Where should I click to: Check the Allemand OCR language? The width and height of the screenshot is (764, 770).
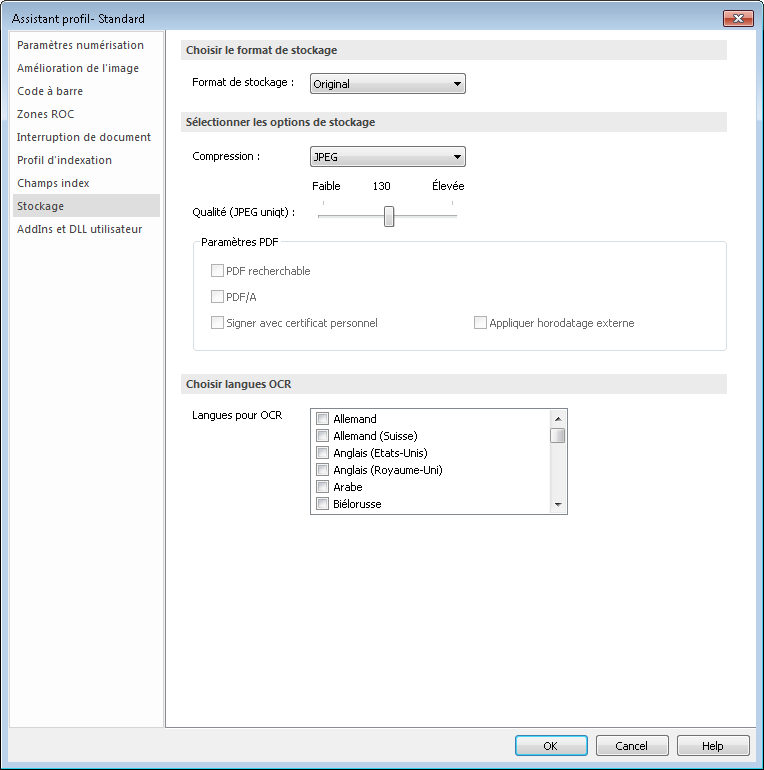point(322,419)
